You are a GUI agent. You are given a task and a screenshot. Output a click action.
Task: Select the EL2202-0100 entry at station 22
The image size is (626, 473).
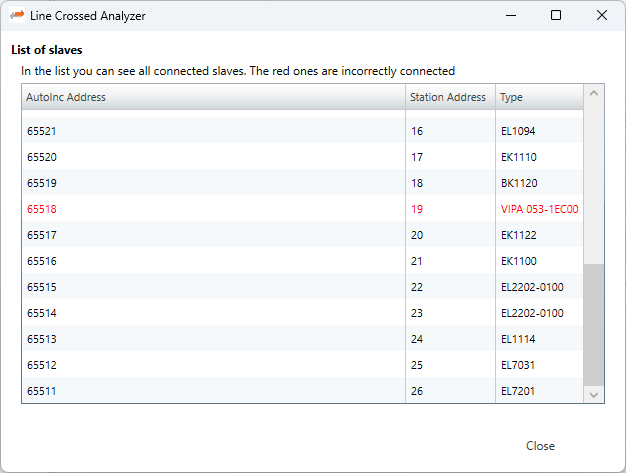532,288
